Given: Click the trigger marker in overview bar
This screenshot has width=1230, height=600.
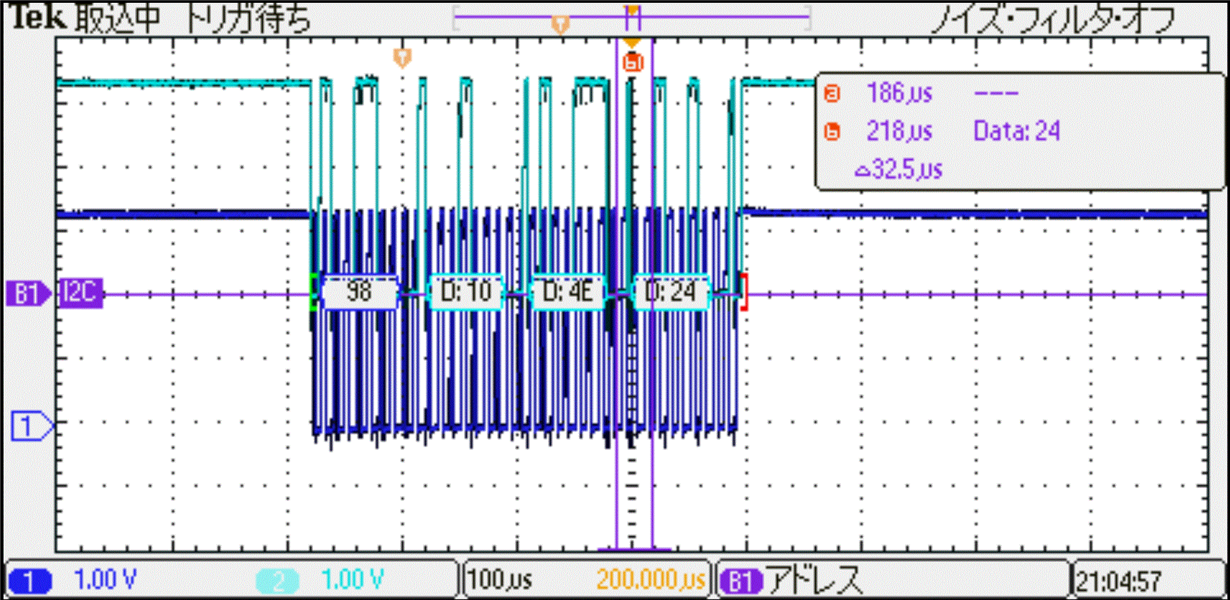Looking at the screenshot, I should pos(561,24).
